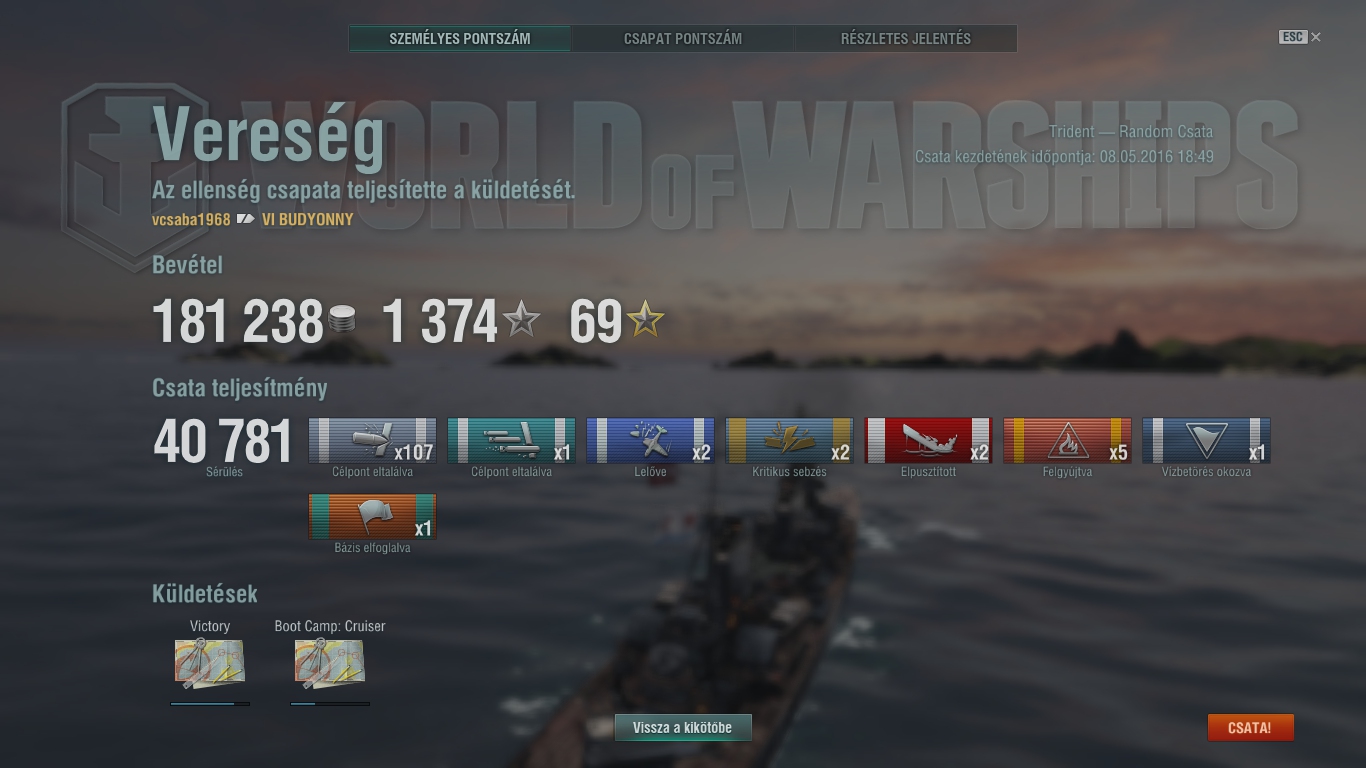The height and width of the screenshot is (768, 1366).
Task: Switch to the Csapat Pontszám tab
Action: [x=683, y=39]
